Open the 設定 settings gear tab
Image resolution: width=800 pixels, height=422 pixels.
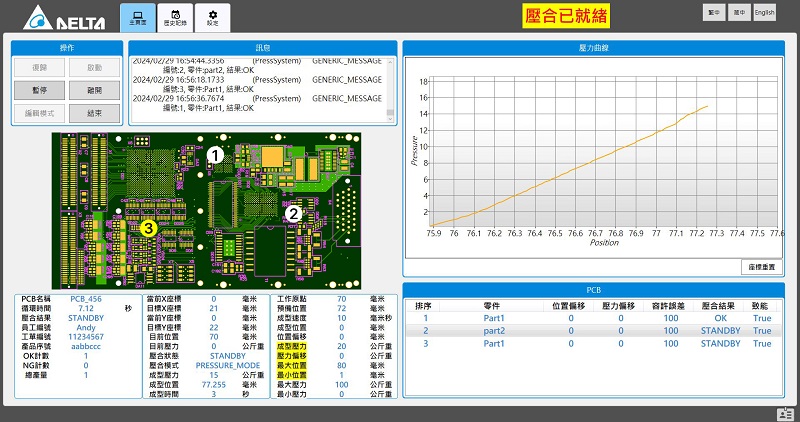pos(213,17)
